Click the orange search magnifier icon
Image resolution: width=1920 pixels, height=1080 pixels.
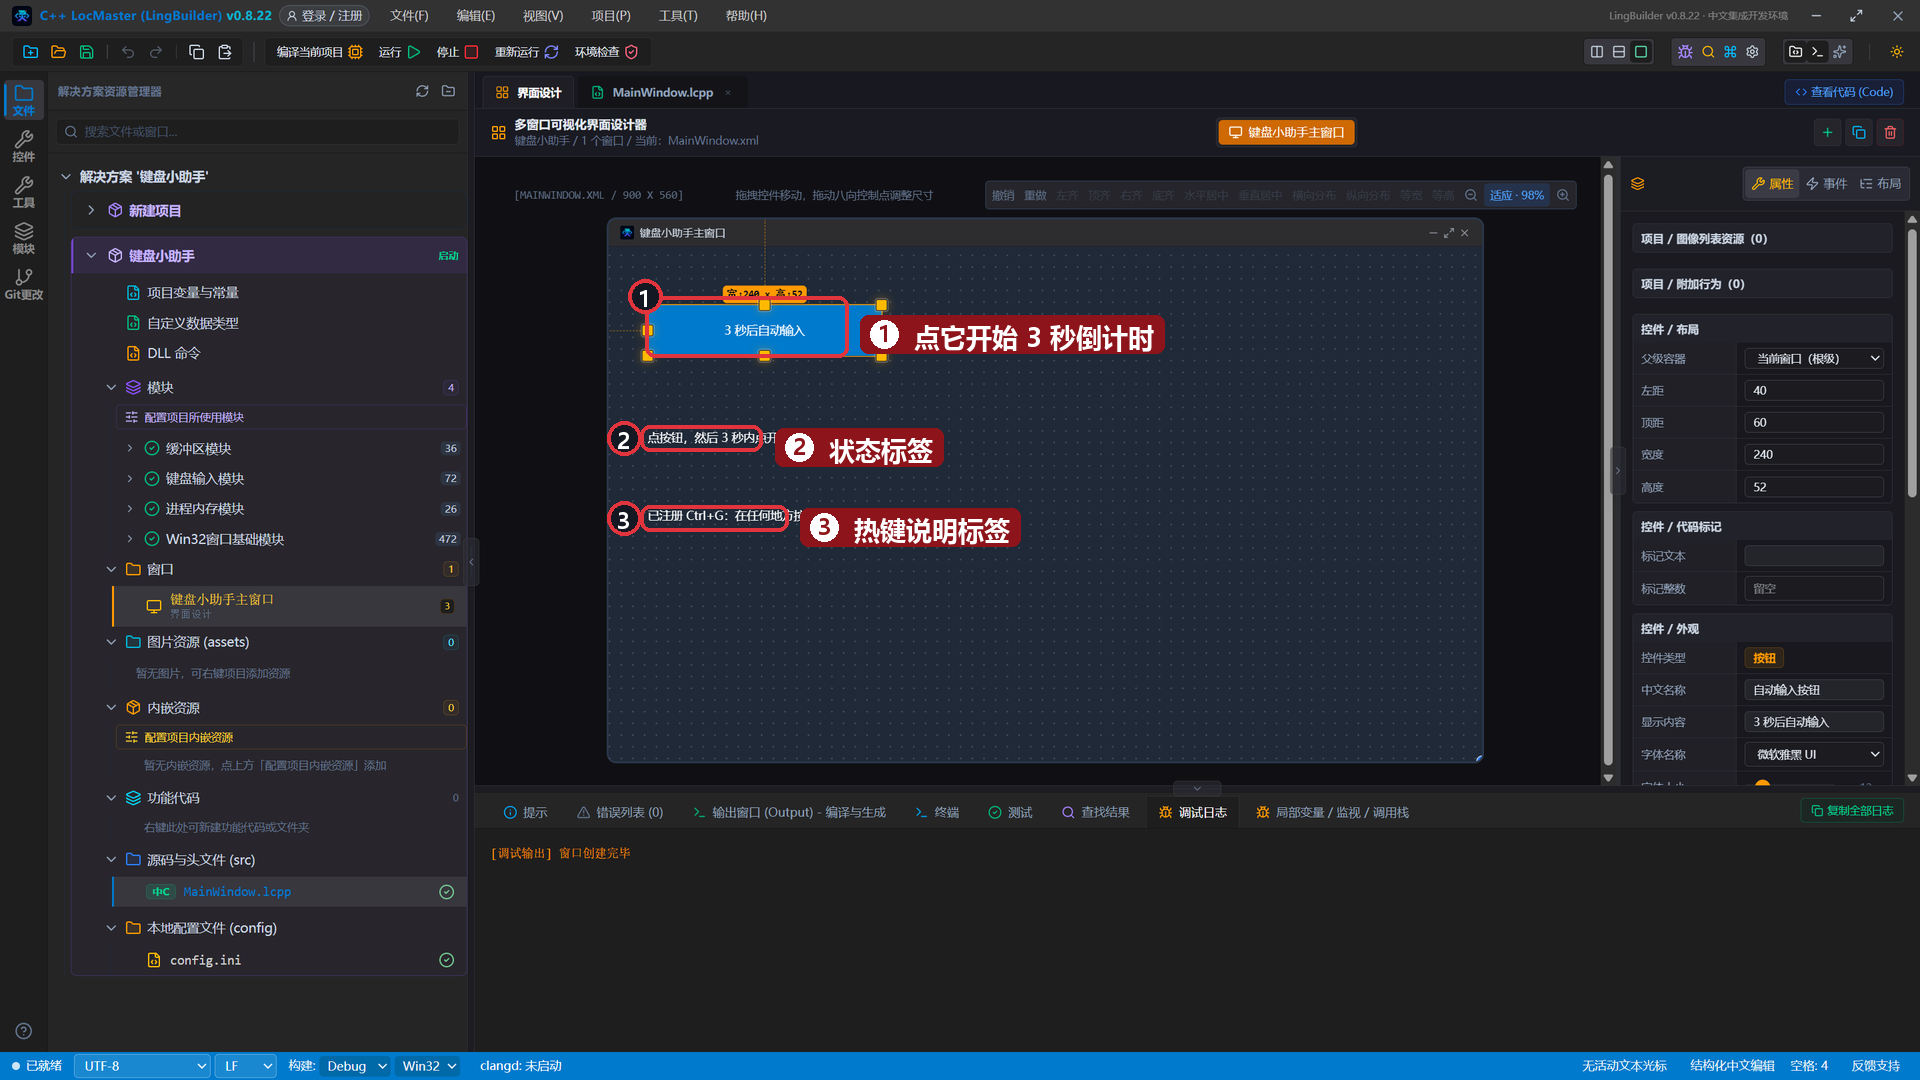[x=1708, y=52]
